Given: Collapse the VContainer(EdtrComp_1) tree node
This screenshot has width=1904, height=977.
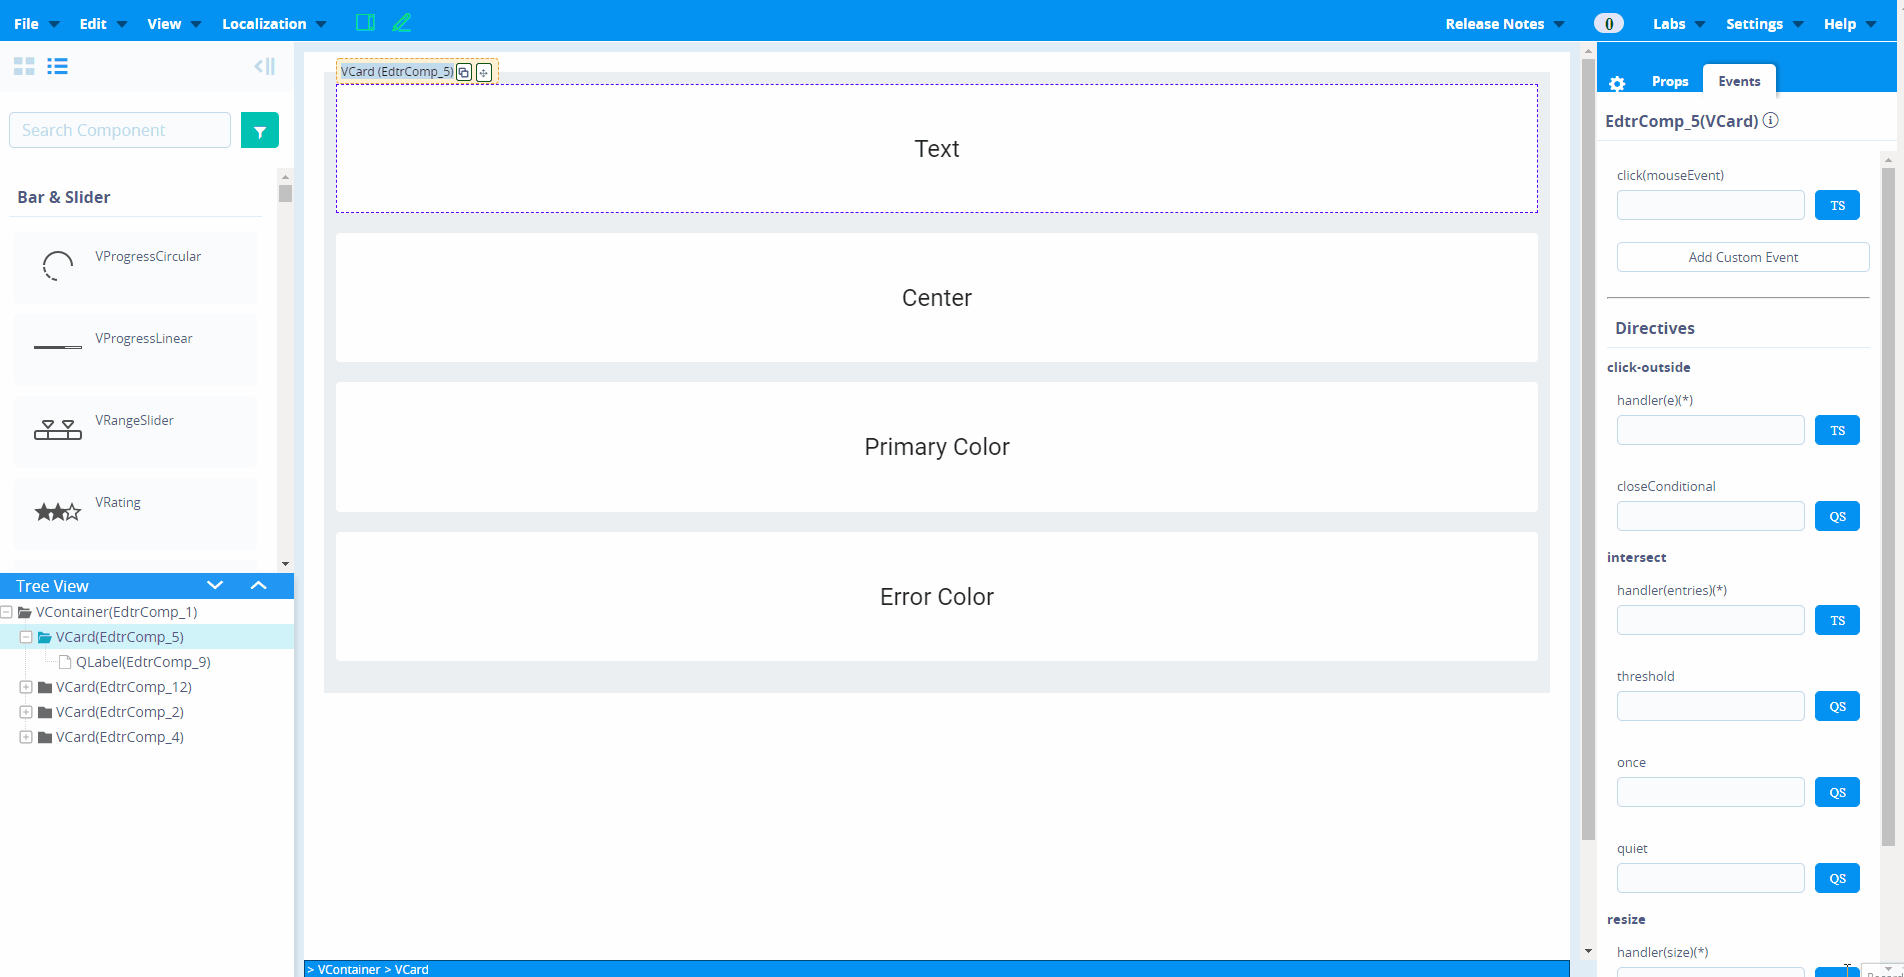Looking at the screenshot, I should [x=7, y=612].
